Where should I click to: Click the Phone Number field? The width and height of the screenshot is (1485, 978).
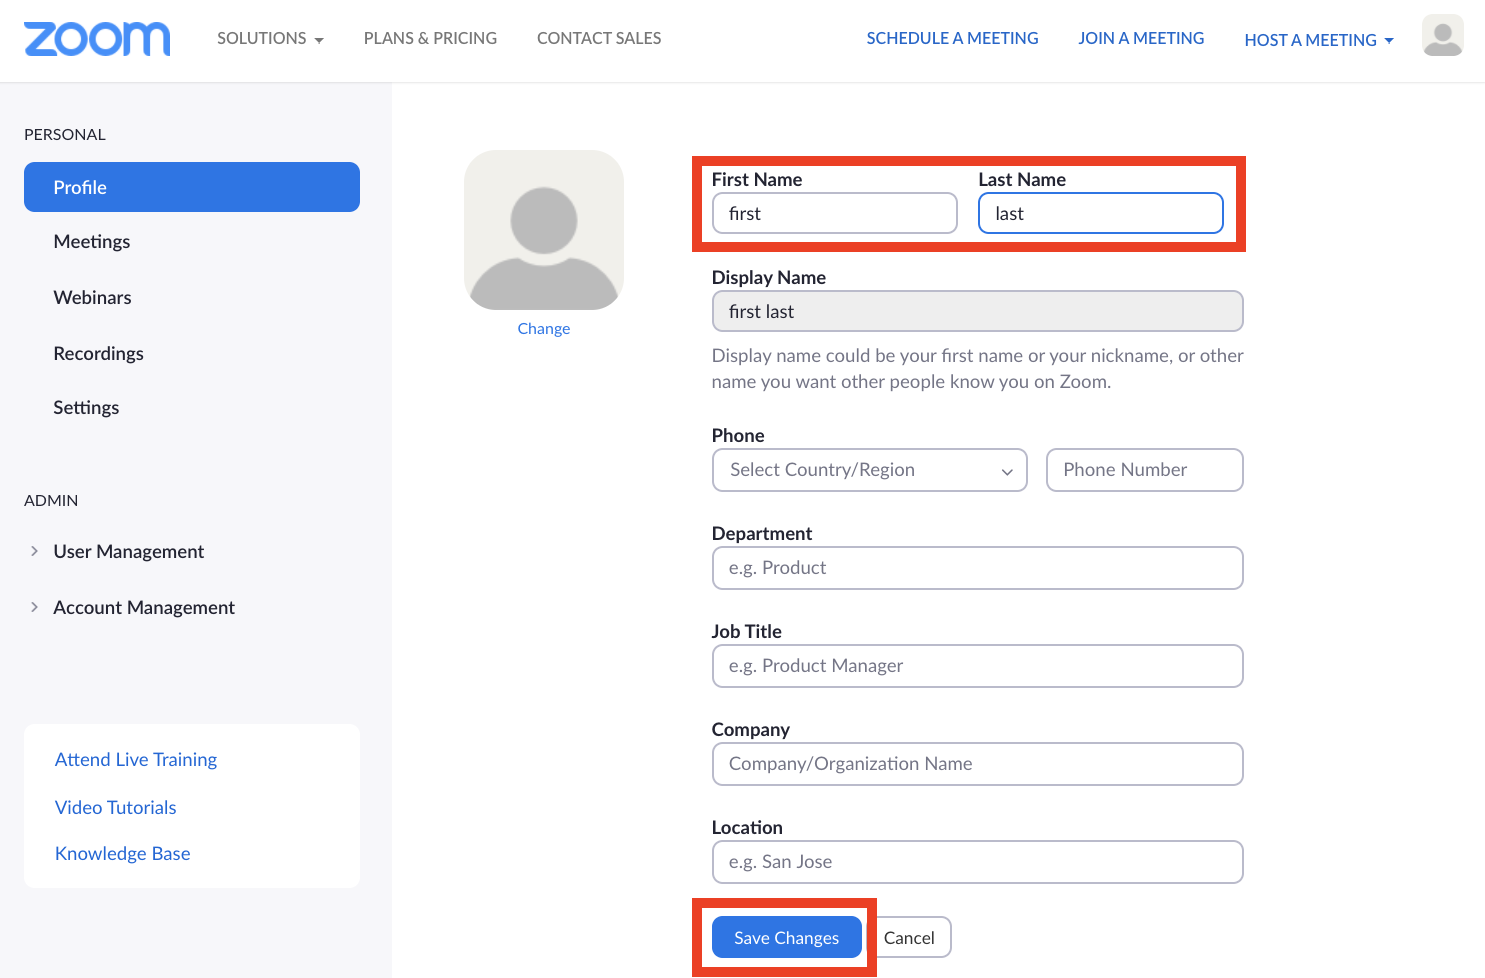(1145, 470)
